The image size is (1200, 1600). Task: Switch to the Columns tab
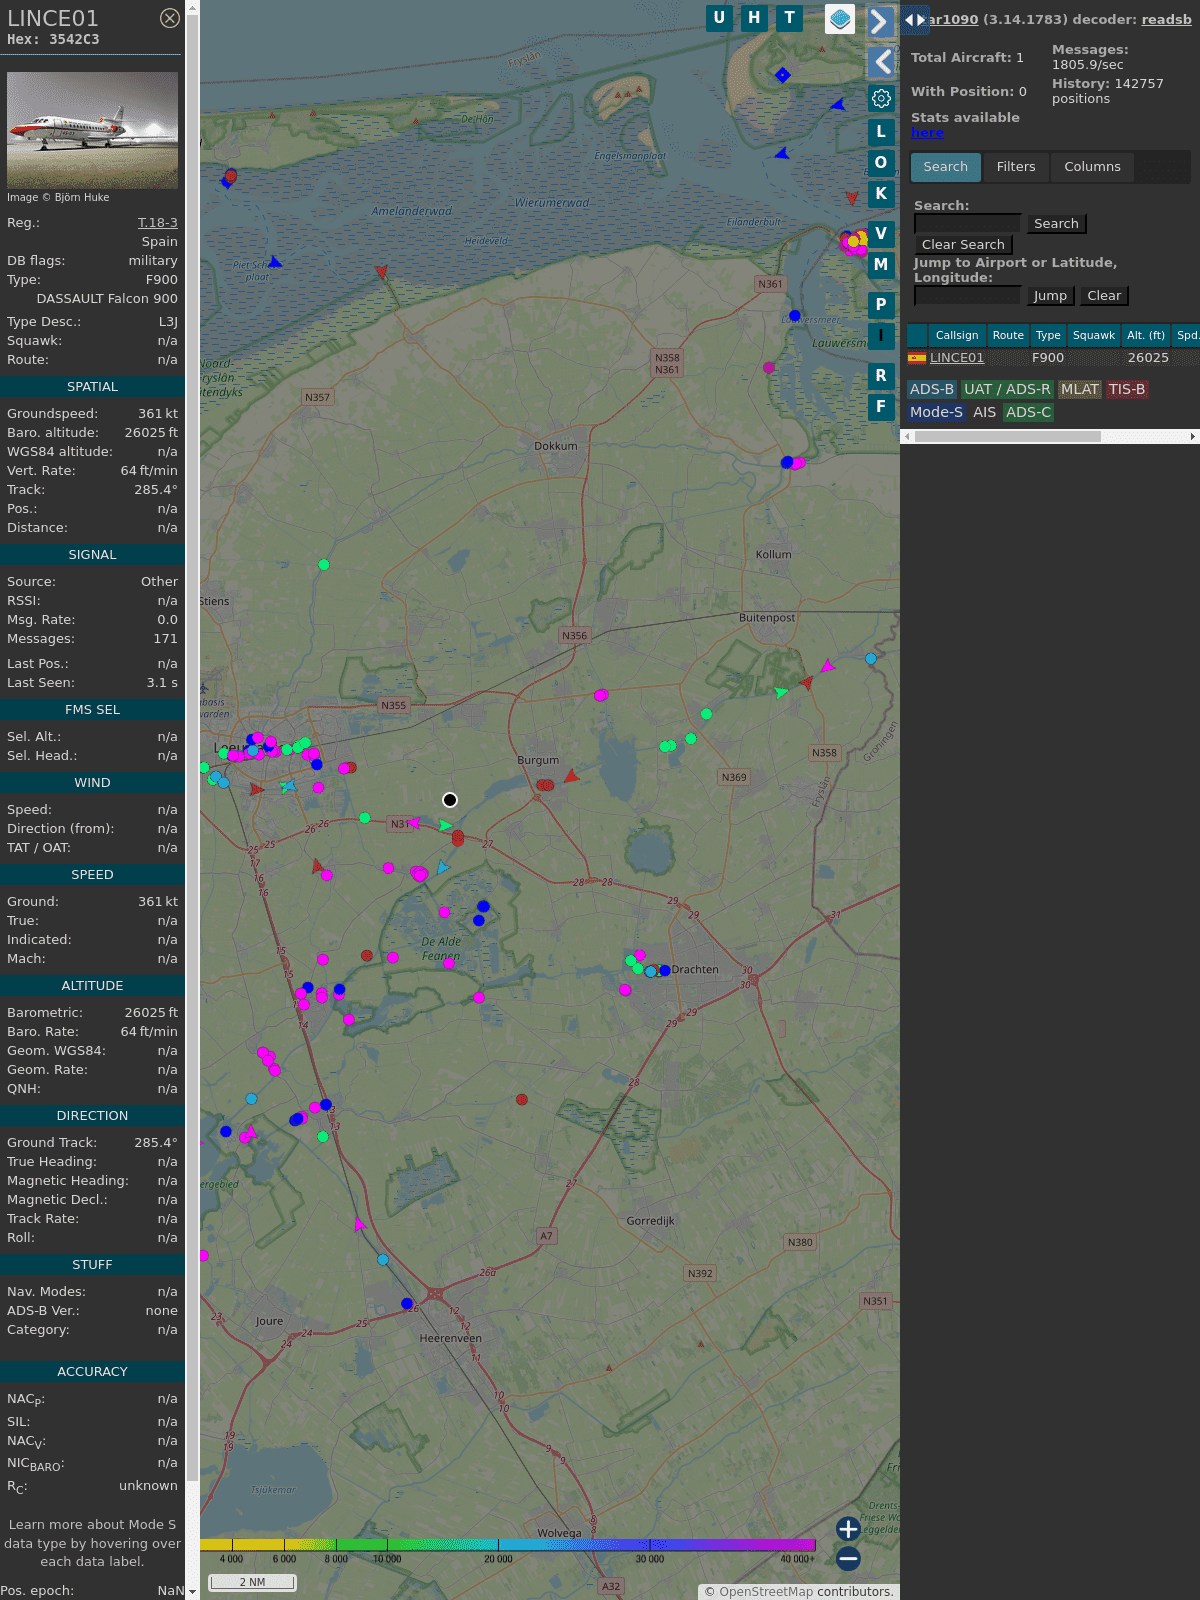pyautogui.click(x=1091, y=167)
